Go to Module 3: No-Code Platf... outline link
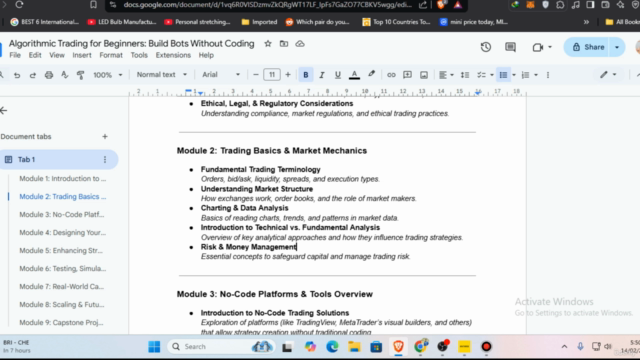 click(x=62, y=214)
